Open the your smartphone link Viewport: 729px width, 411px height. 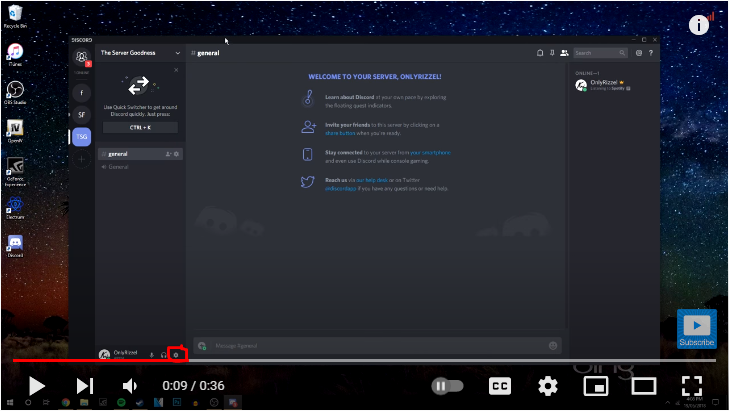pyautogui.click(x=430, y=152)
